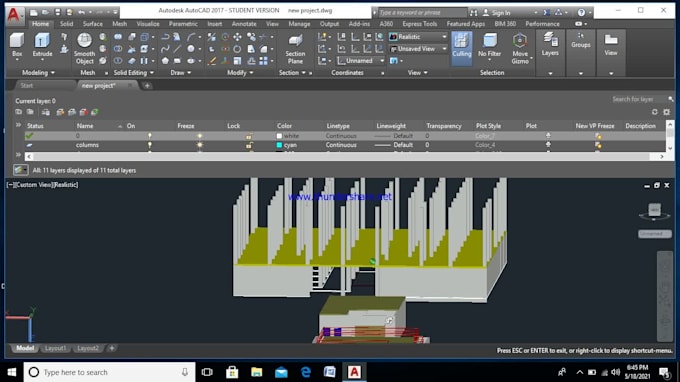The height and width of the screenshot is (382, 680).
Task: Toggle On lightbulb for columns layer
Action: (x=150, y=145)
